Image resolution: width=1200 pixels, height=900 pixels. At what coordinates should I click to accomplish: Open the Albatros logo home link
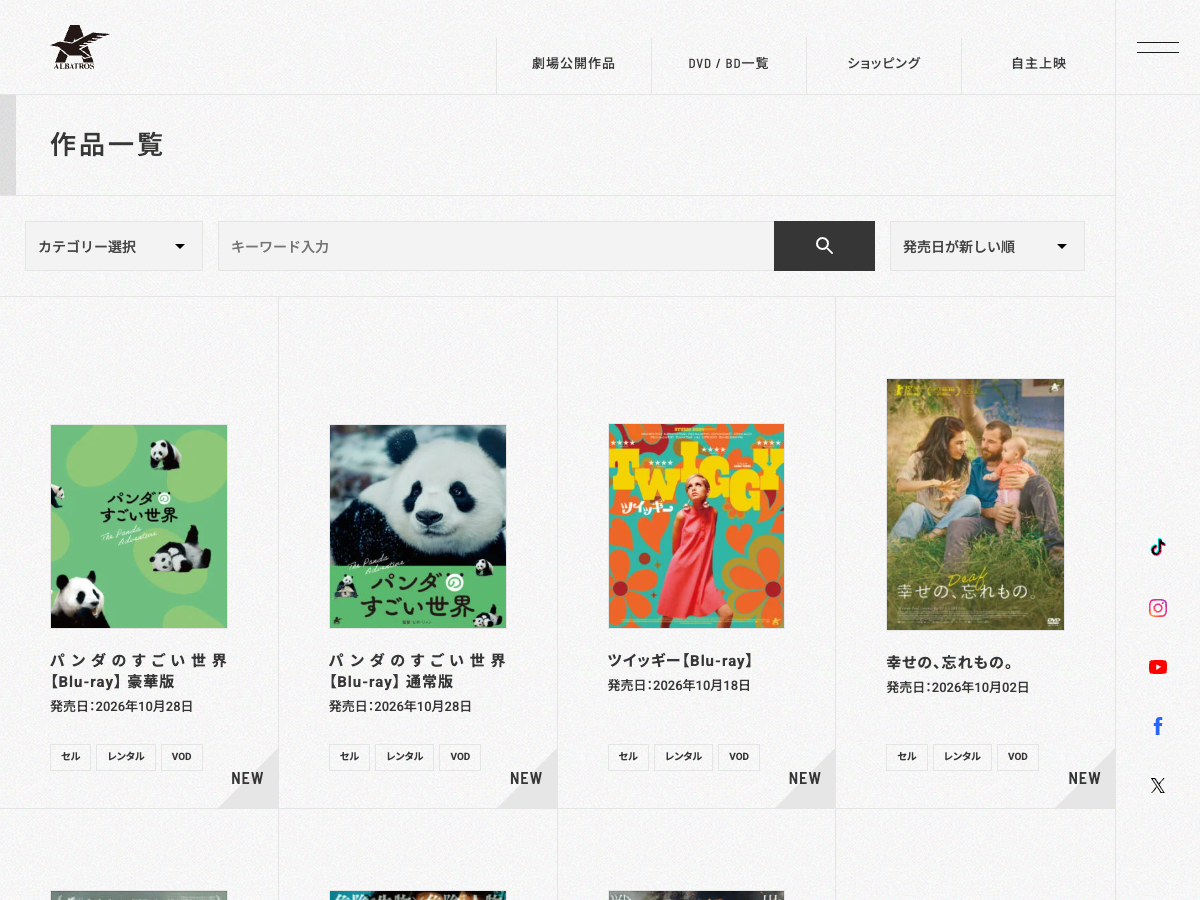pyautogui.click(x=80, y=47)
